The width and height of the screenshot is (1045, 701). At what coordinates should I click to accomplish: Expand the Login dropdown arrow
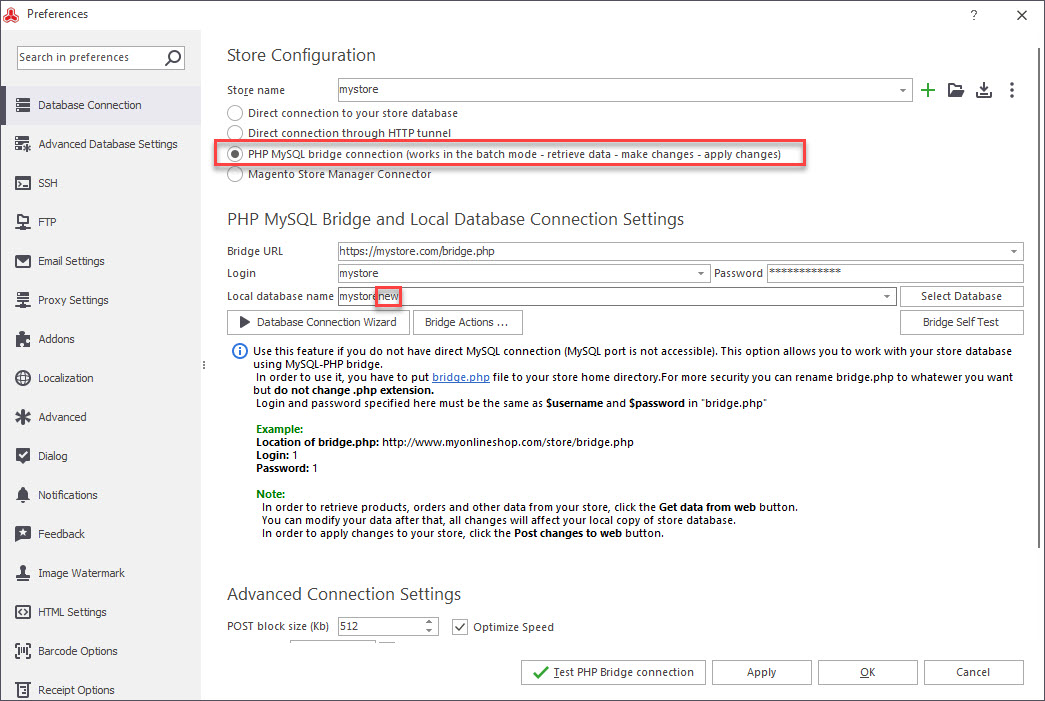tap(700, 273)
